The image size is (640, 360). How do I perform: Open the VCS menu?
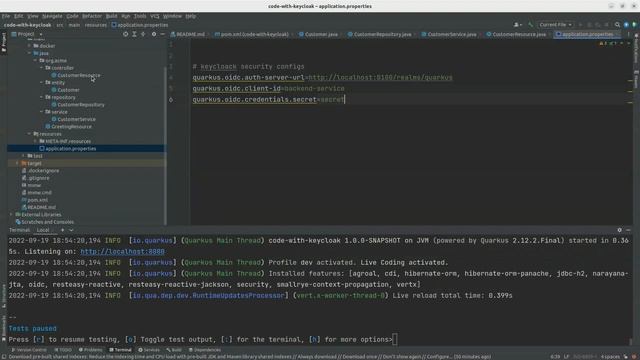(155, 16)
